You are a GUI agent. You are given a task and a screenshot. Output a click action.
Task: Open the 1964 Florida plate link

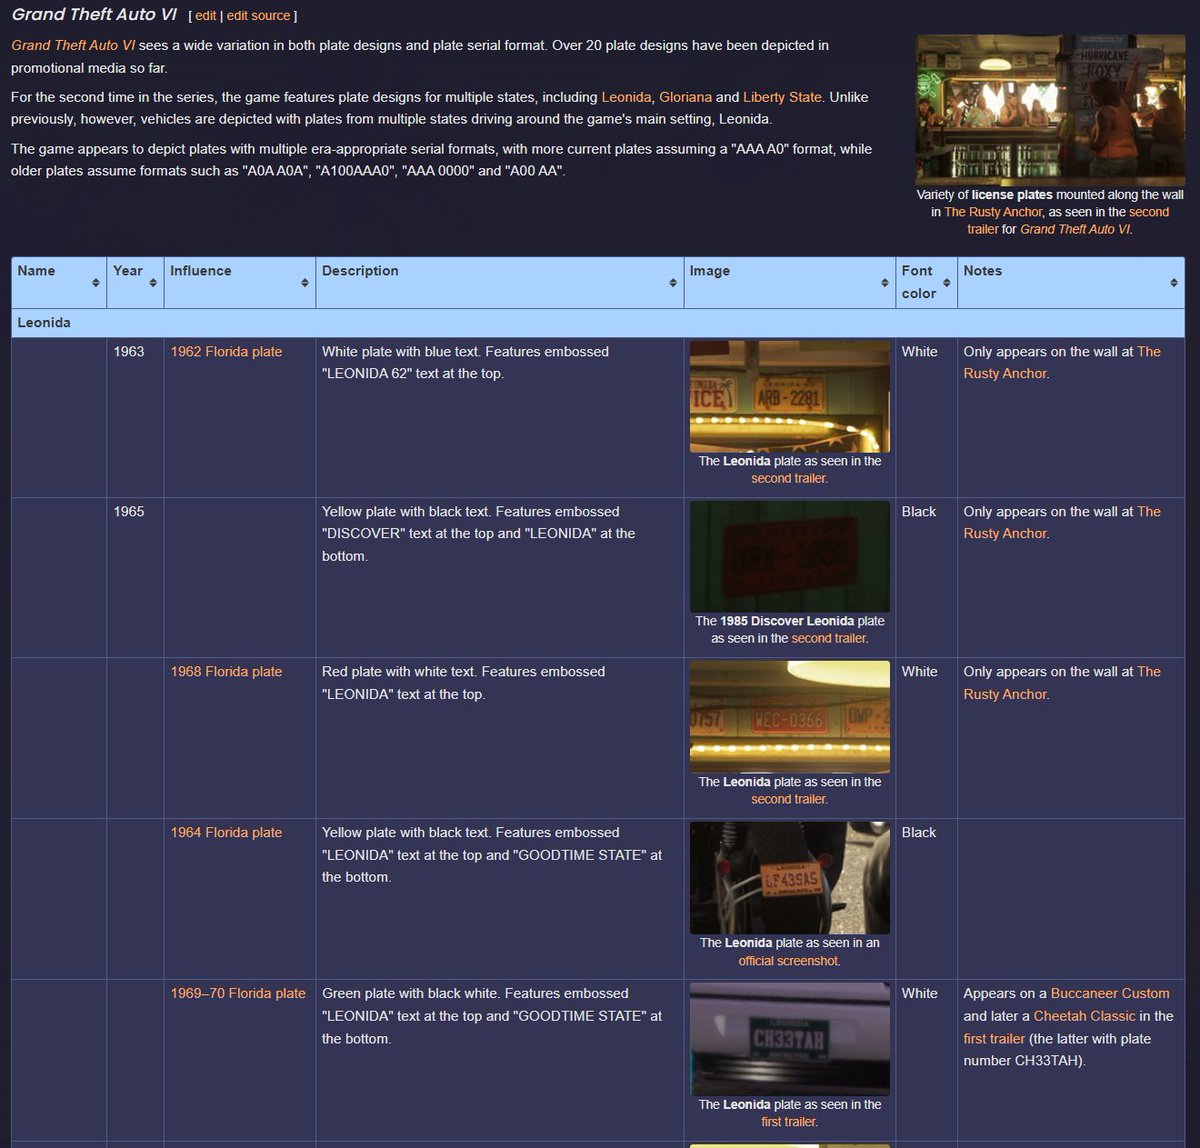226,832
